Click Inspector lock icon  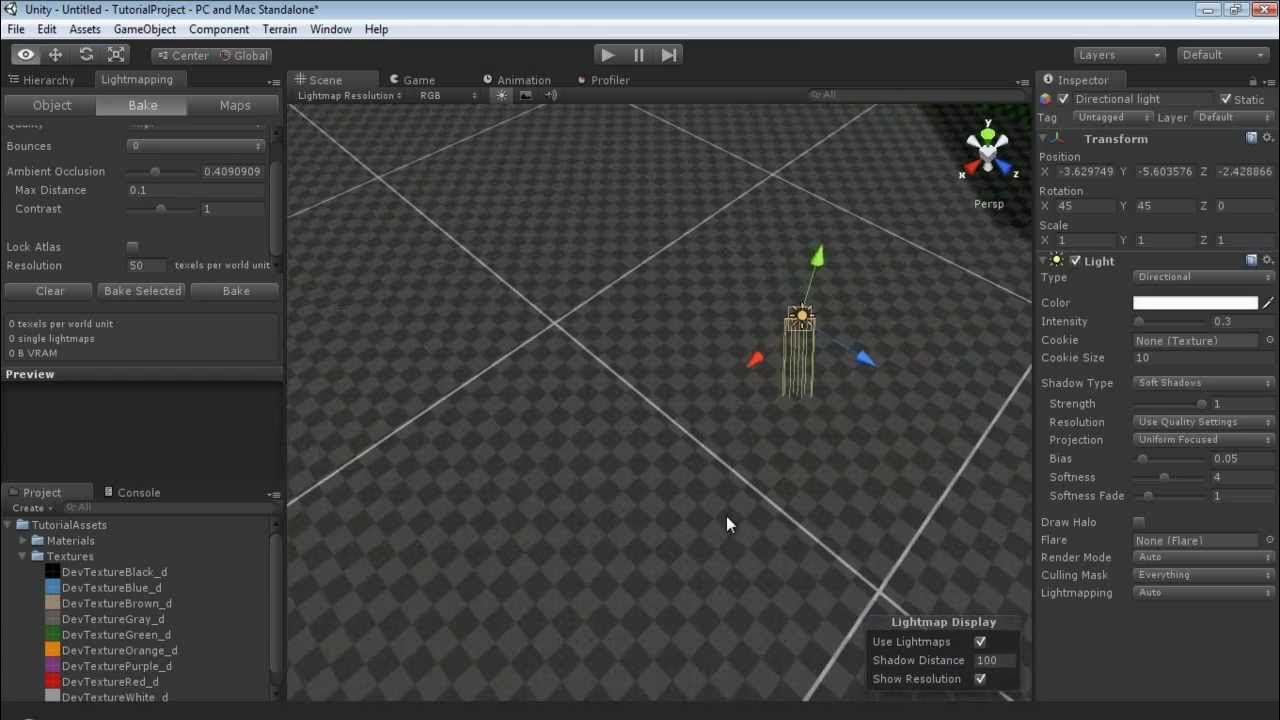(1253, 81)
